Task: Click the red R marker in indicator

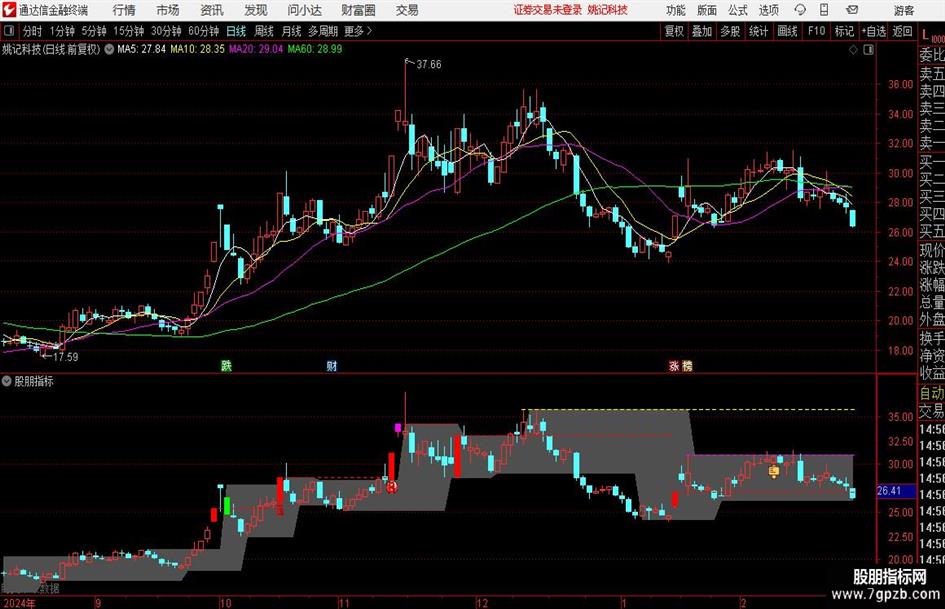Action: [x=392, y=487]
